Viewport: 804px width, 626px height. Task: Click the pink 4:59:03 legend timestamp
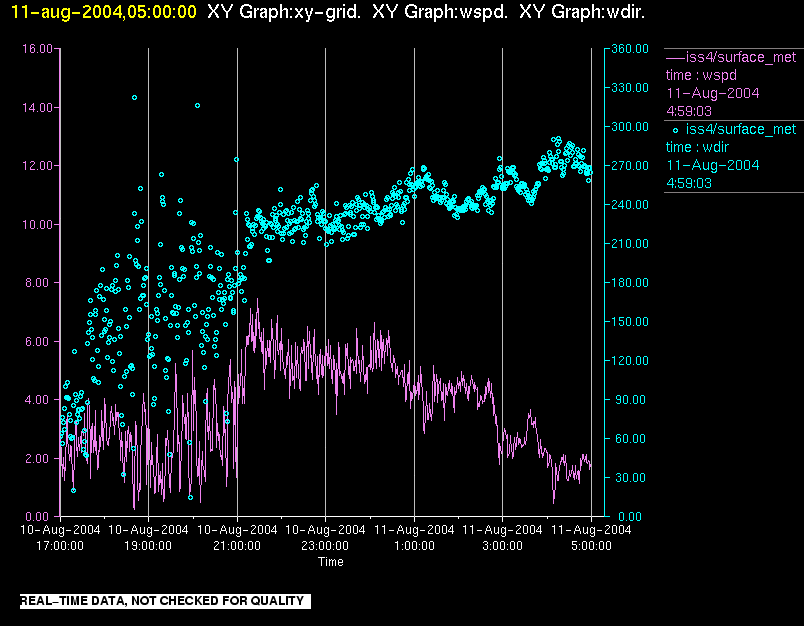point(689,111)
